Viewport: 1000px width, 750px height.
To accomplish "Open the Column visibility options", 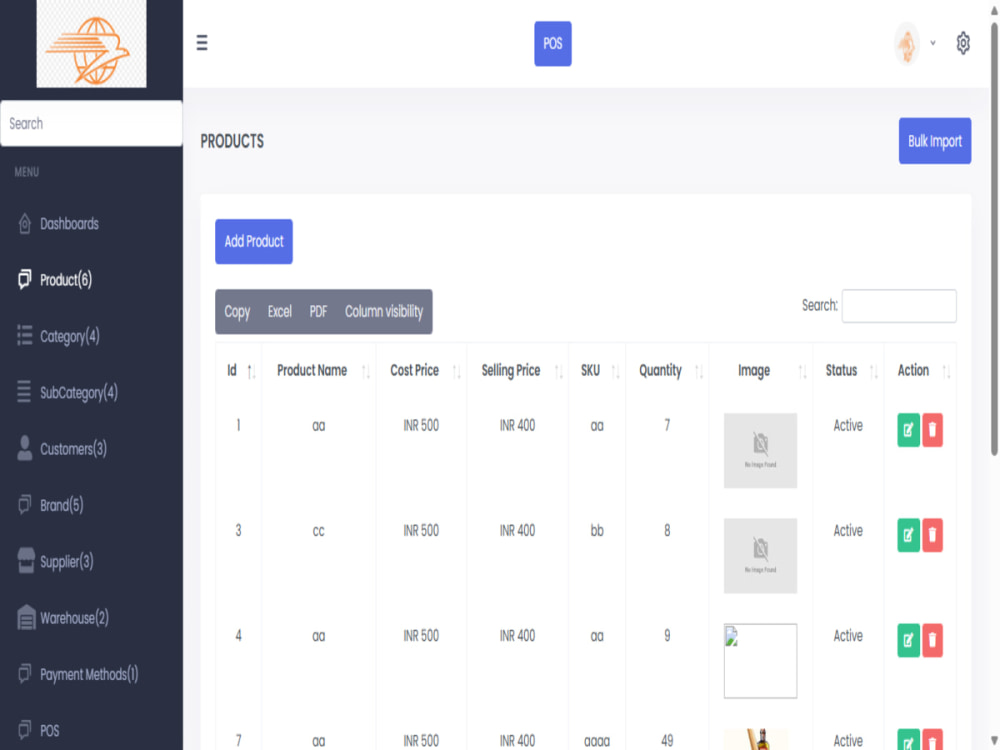I will 384,311.
